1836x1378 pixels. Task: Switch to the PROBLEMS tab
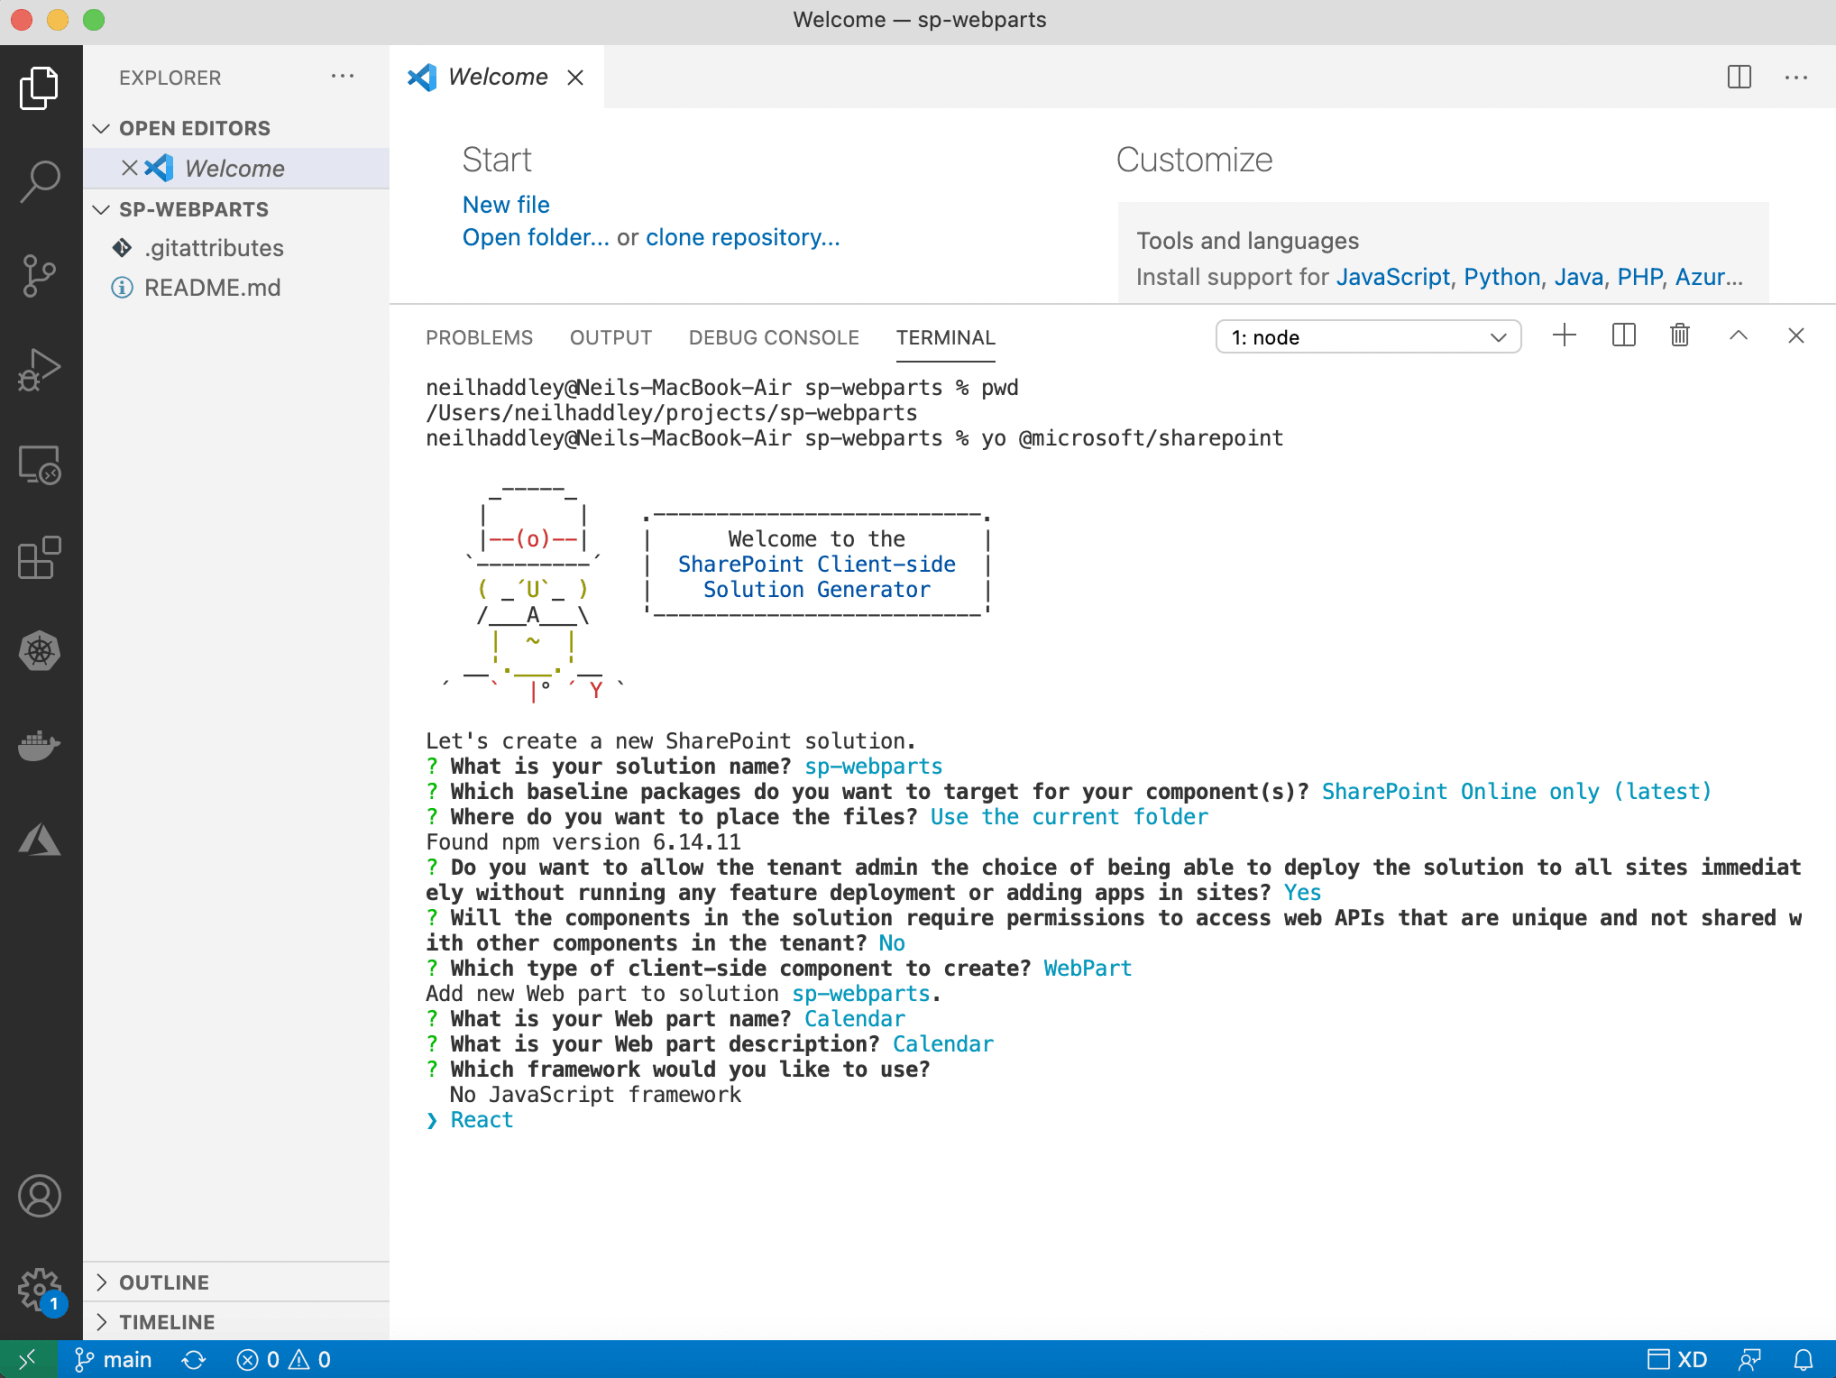click(x=479, y=338)
